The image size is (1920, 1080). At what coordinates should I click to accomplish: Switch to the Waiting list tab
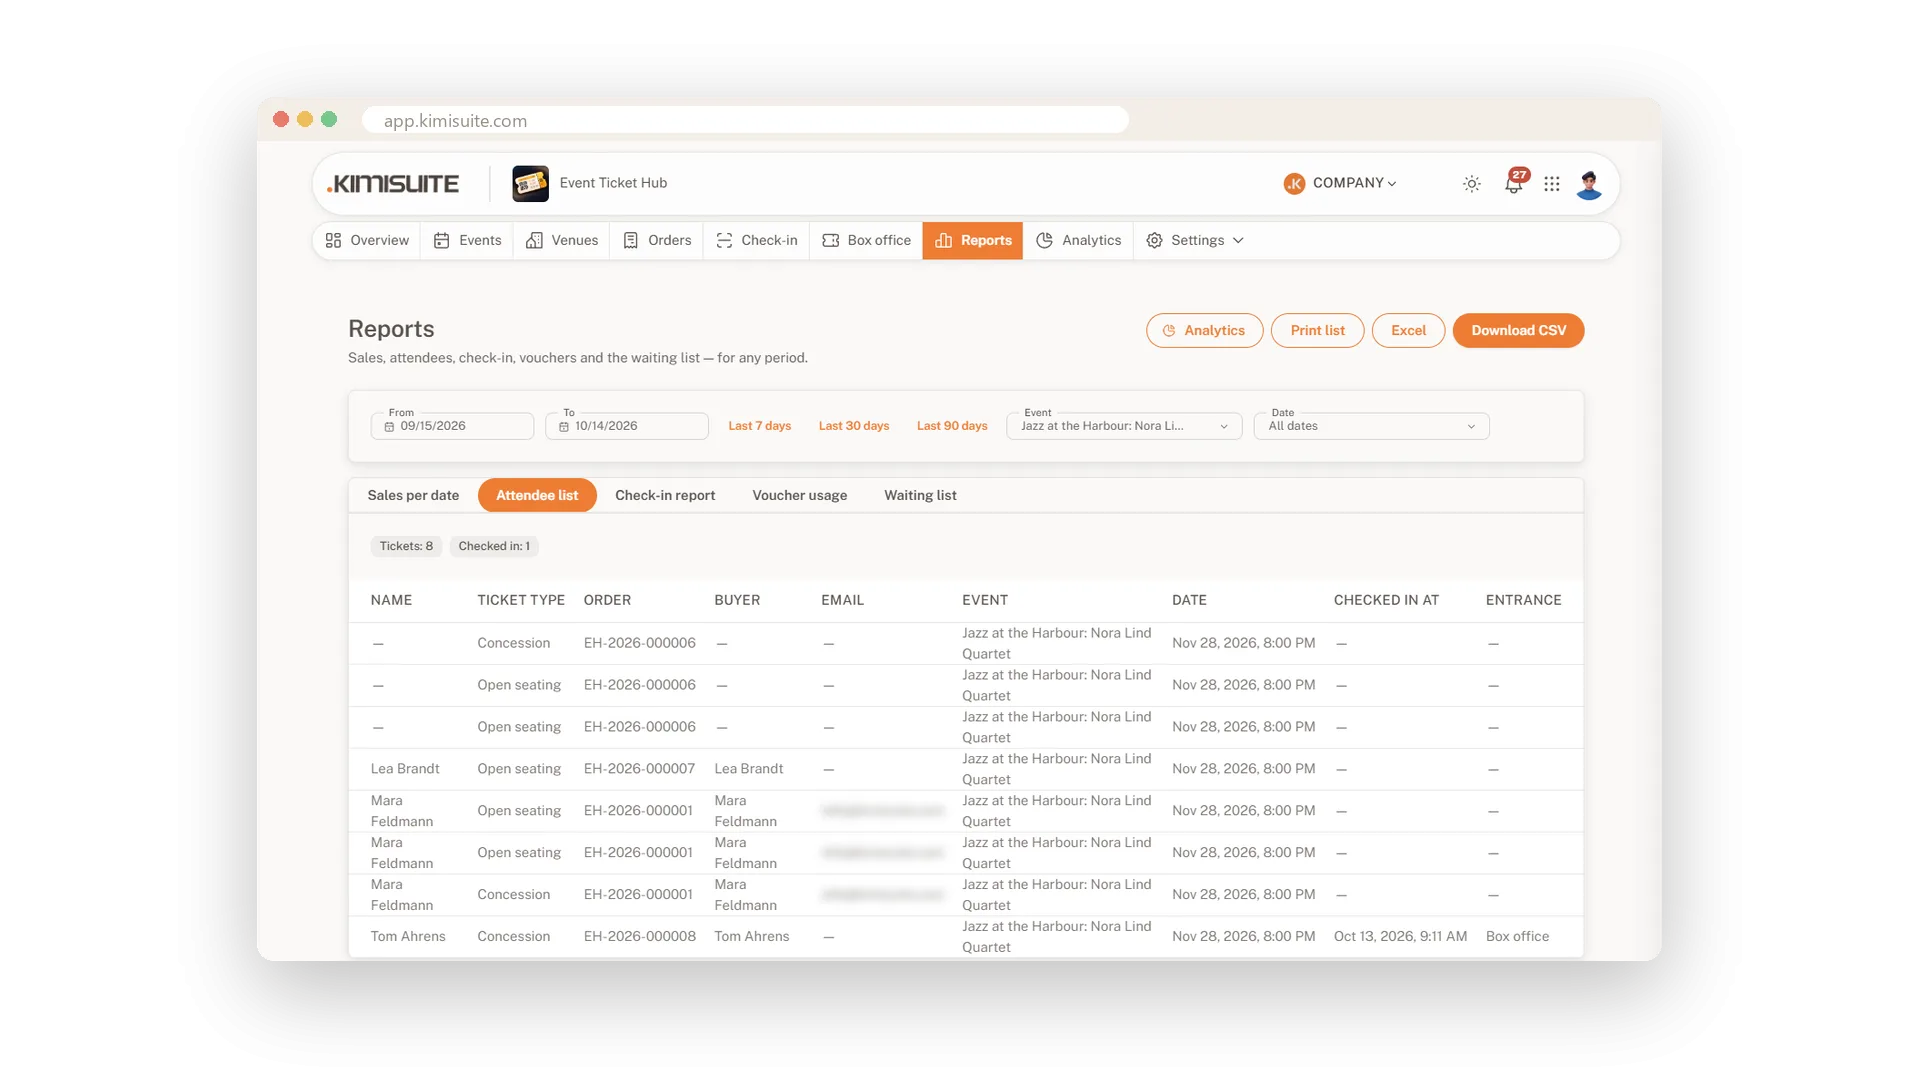pos(920,496)
